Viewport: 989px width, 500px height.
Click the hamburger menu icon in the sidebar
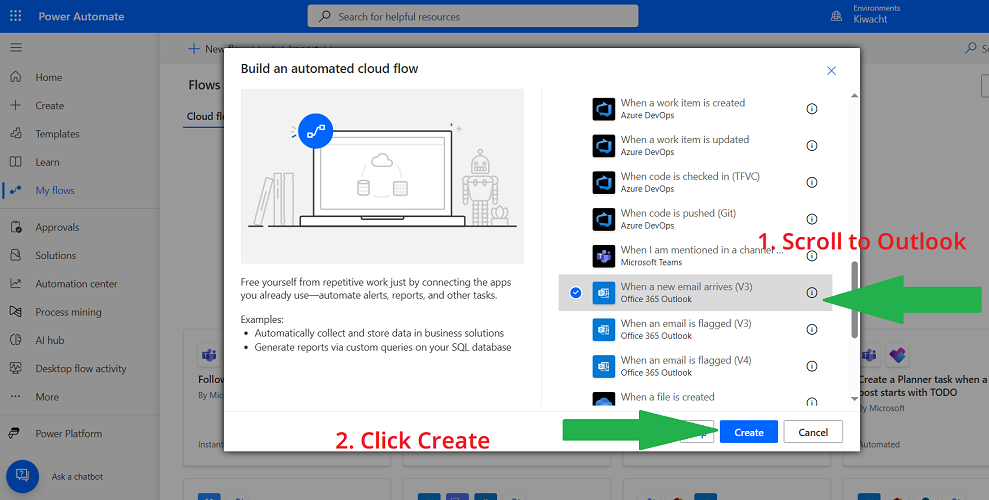pos(15,47)
